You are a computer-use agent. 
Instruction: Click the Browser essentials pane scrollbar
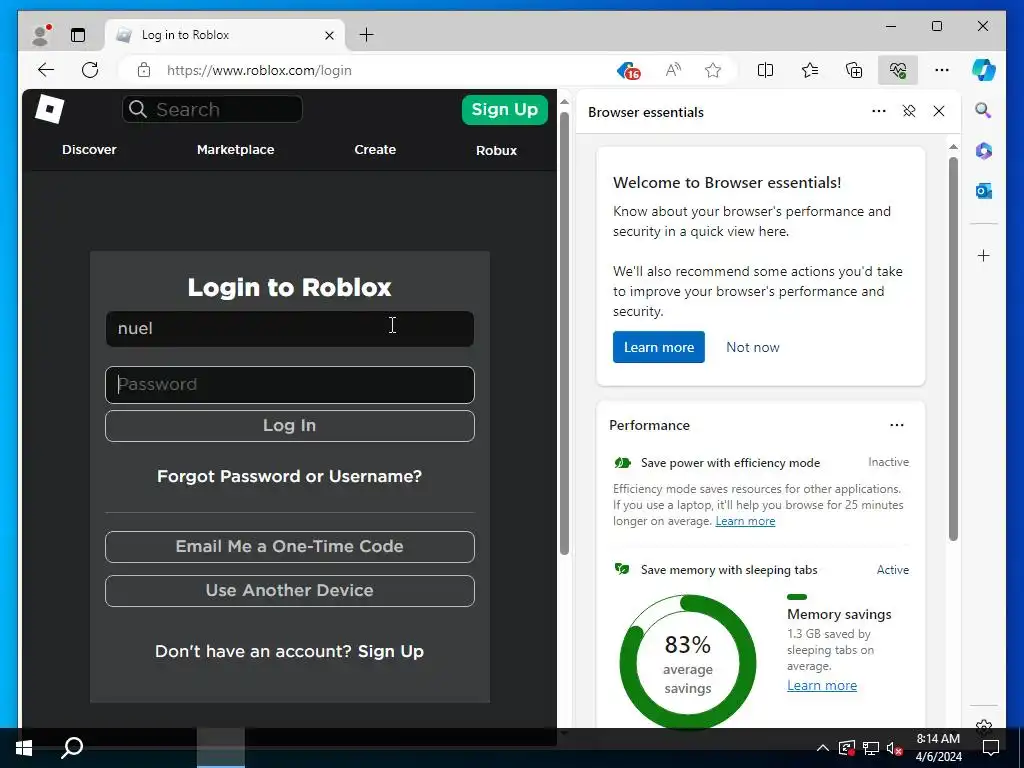click(953, 349)
